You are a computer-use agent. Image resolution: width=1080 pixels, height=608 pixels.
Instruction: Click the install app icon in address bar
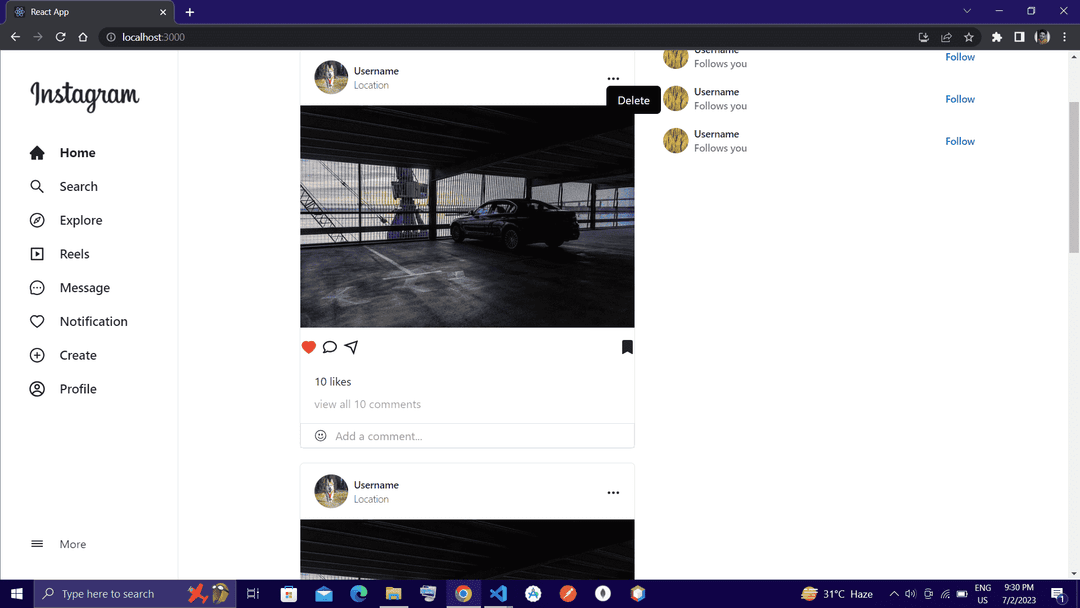(x=924, y=37)
